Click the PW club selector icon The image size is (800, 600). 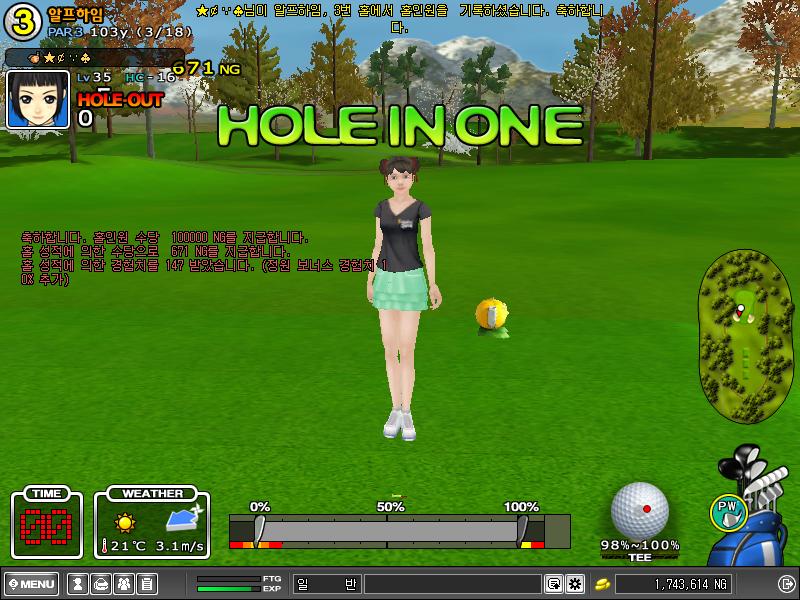tap(729, 513)
